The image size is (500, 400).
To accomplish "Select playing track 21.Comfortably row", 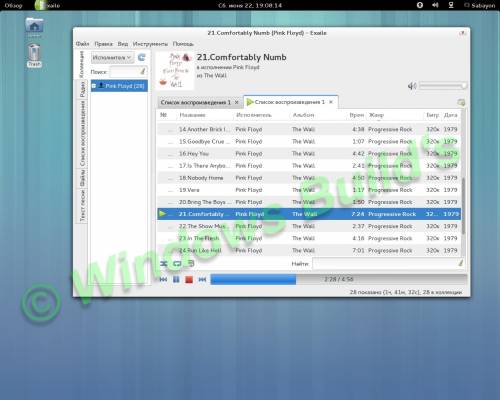I will pyautogui.click(x=309, y=214).
